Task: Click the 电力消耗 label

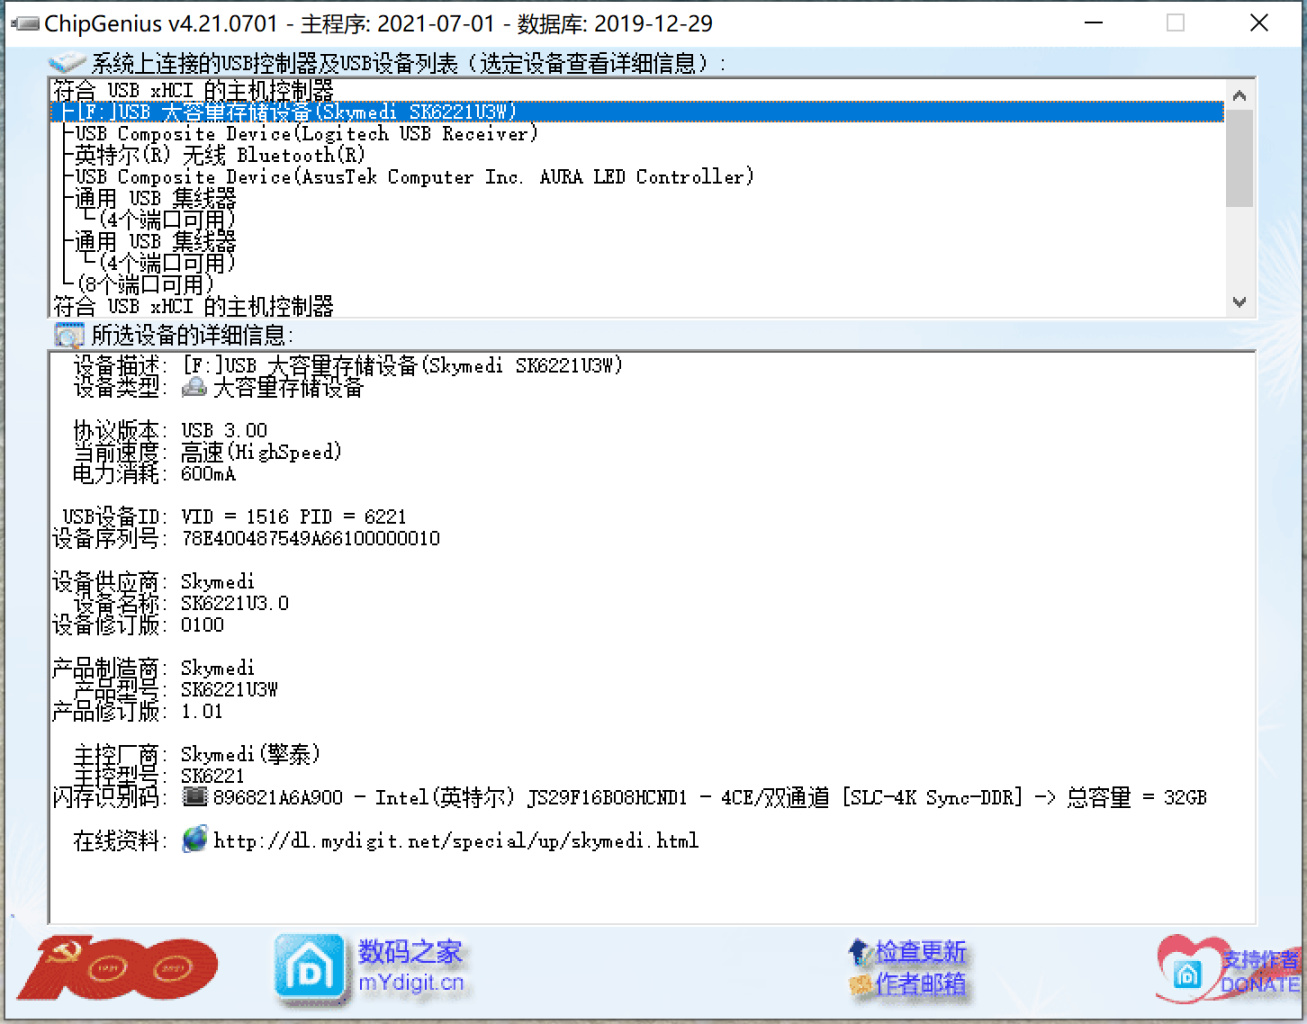Action: coord(120,474)
